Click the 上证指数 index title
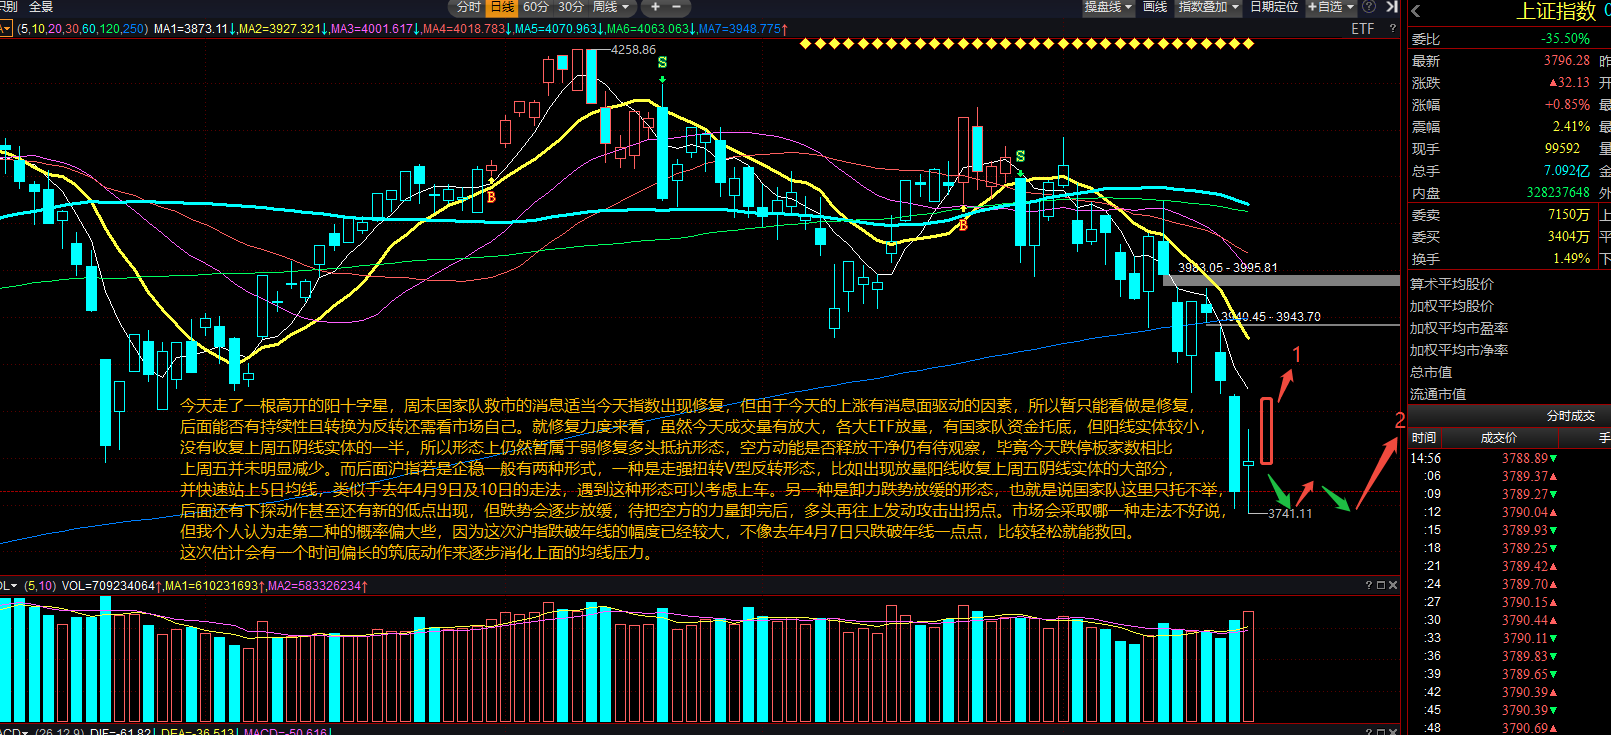Screen dimensions: 1611x735 coord(1556,12)
